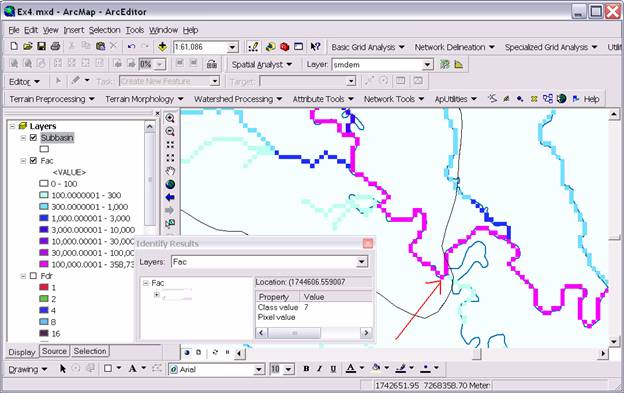Click the Full Extent globe icon

(x=170, y=185)
